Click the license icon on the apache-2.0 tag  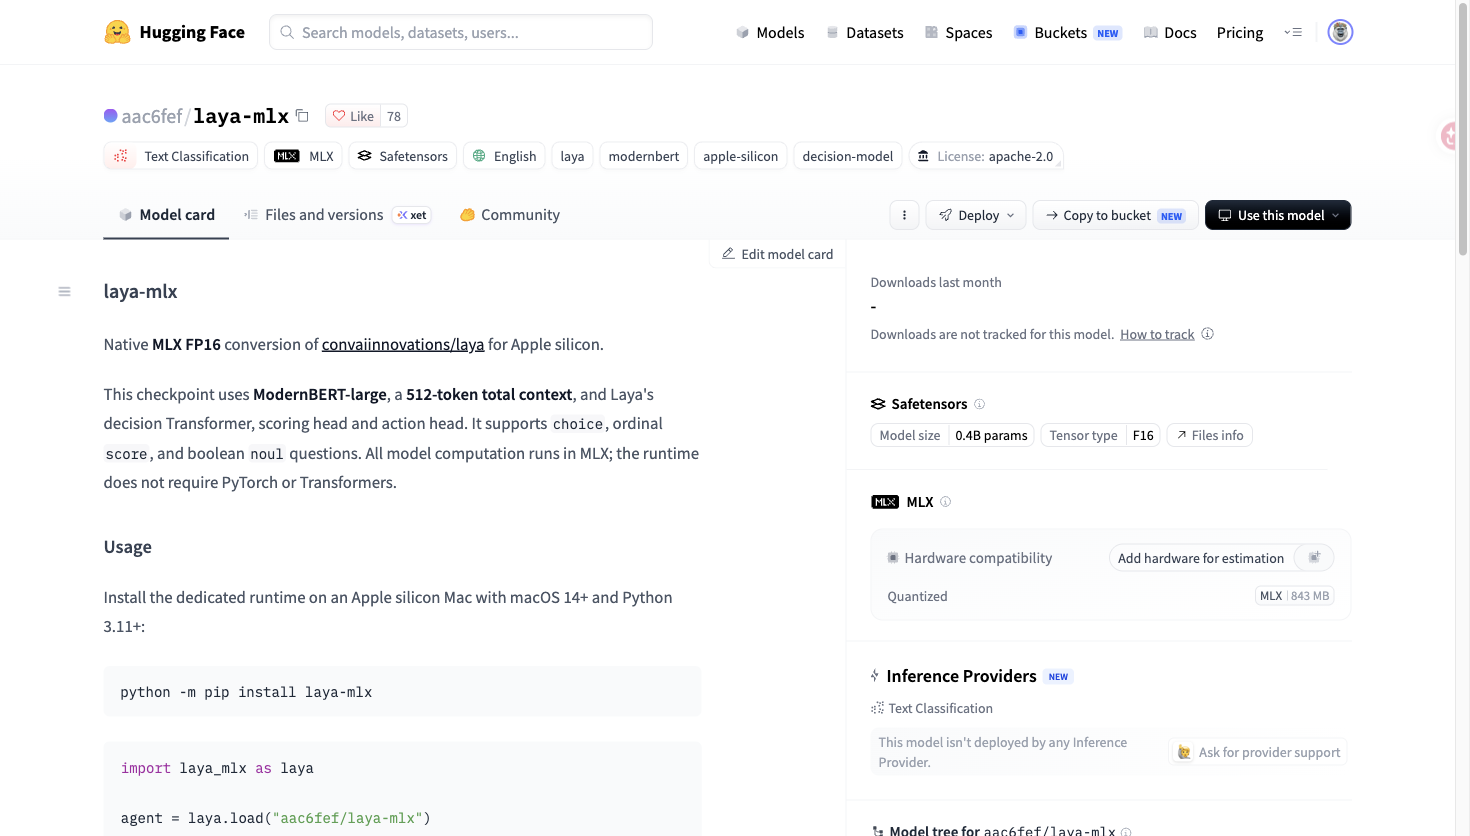923,156
